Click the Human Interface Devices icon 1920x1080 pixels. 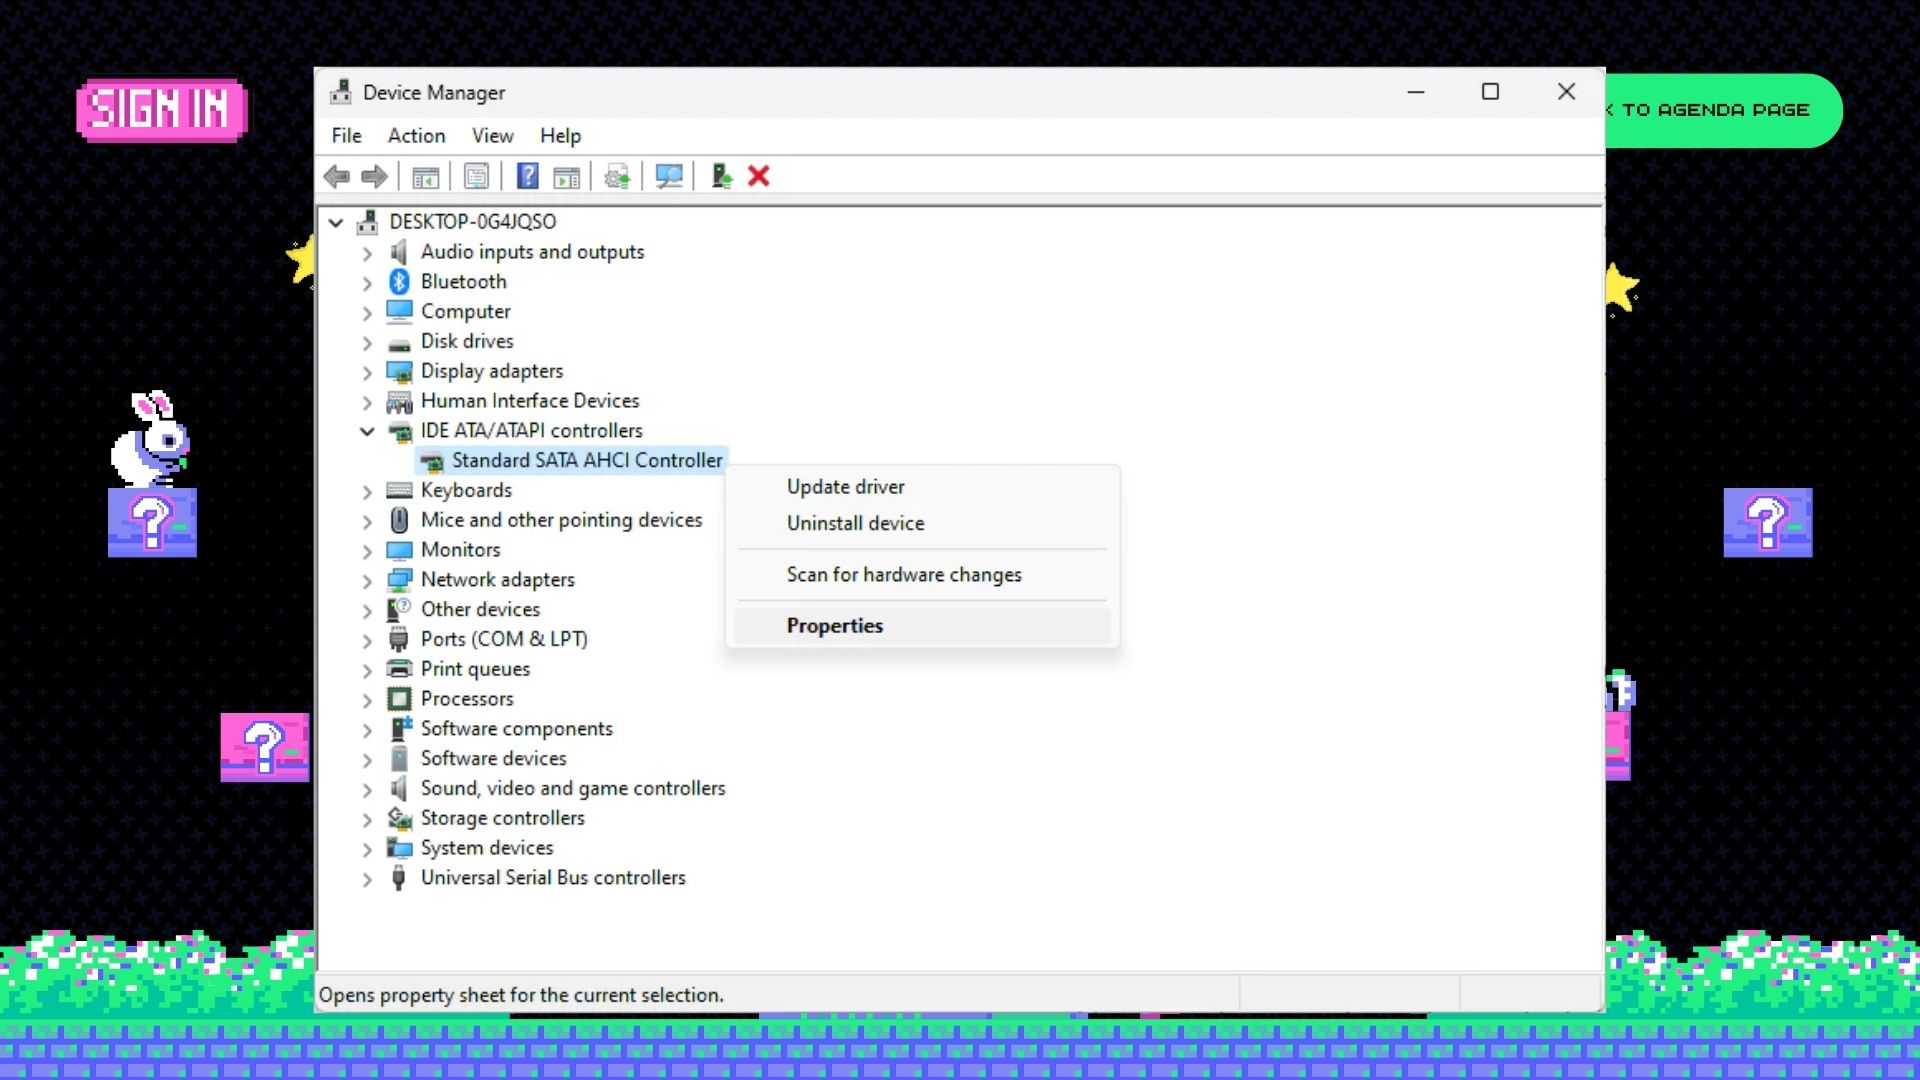pyautogui.click(x=399, y=402)
